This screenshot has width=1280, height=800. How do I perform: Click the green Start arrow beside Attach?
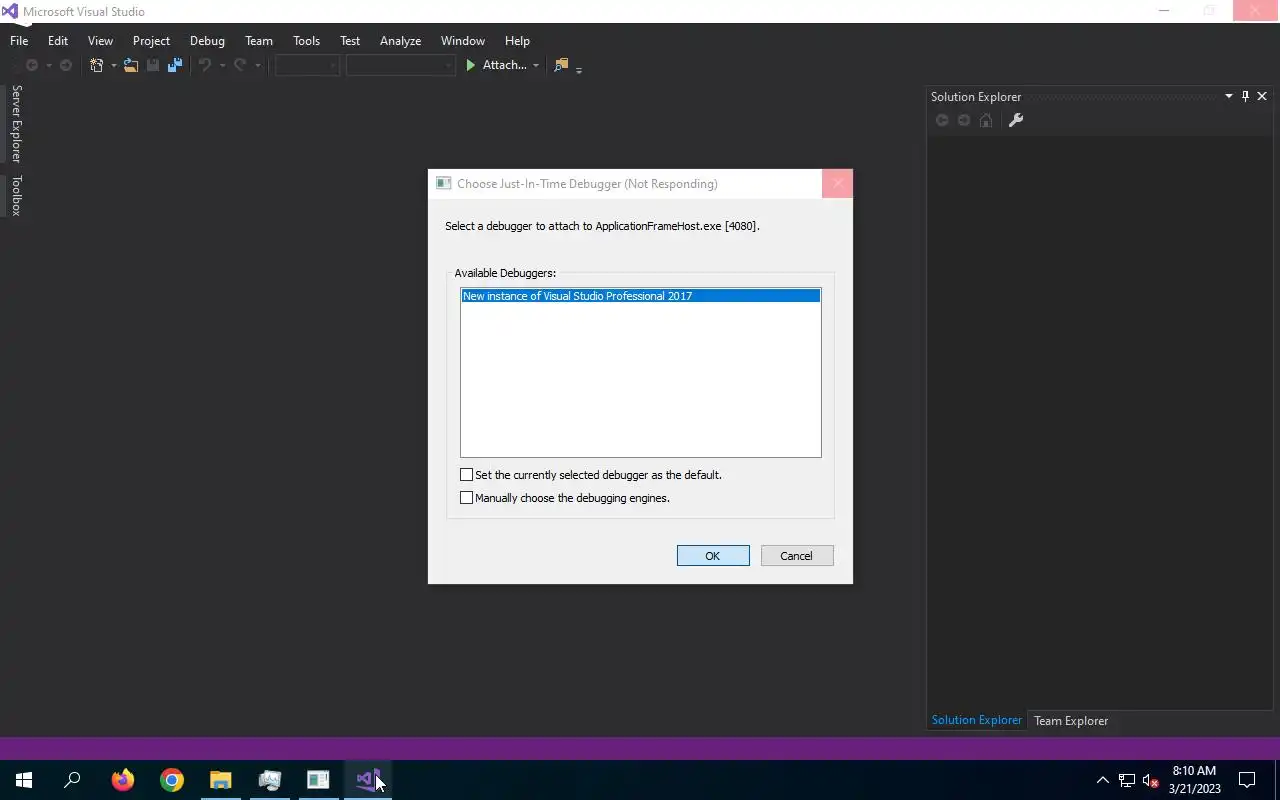(x=471, y=65)
